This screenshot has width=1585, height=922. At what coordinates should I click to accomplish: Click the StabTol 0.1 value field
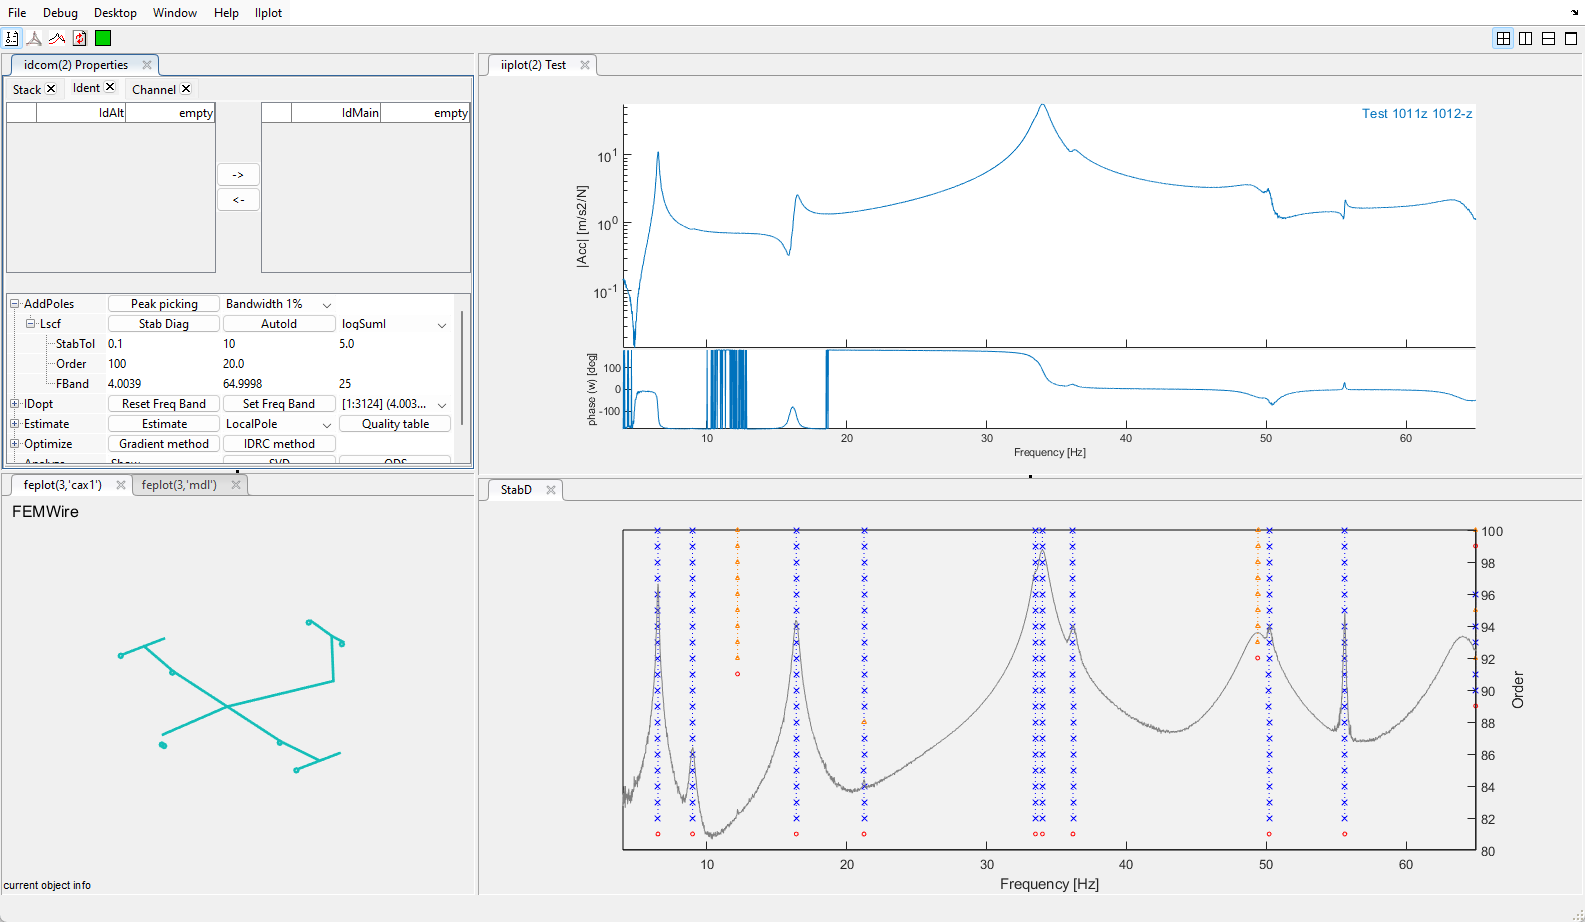(116, 344)
